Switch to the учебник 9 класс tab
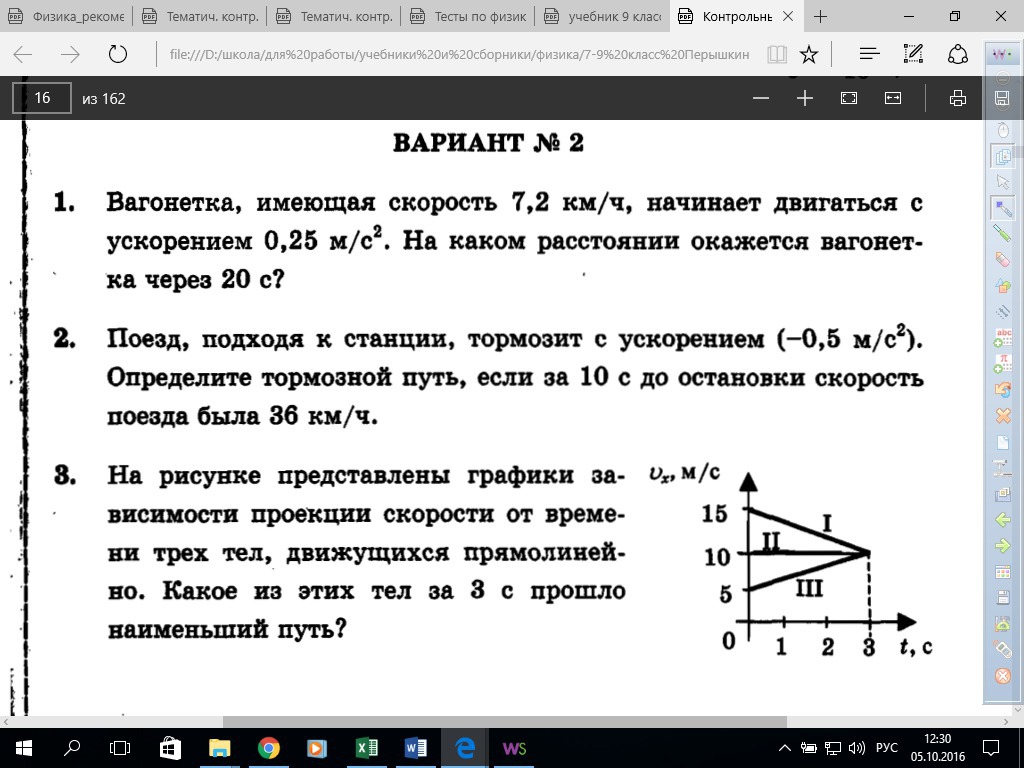The width and height of the screenshot is (1024, 768). point(603,17)
